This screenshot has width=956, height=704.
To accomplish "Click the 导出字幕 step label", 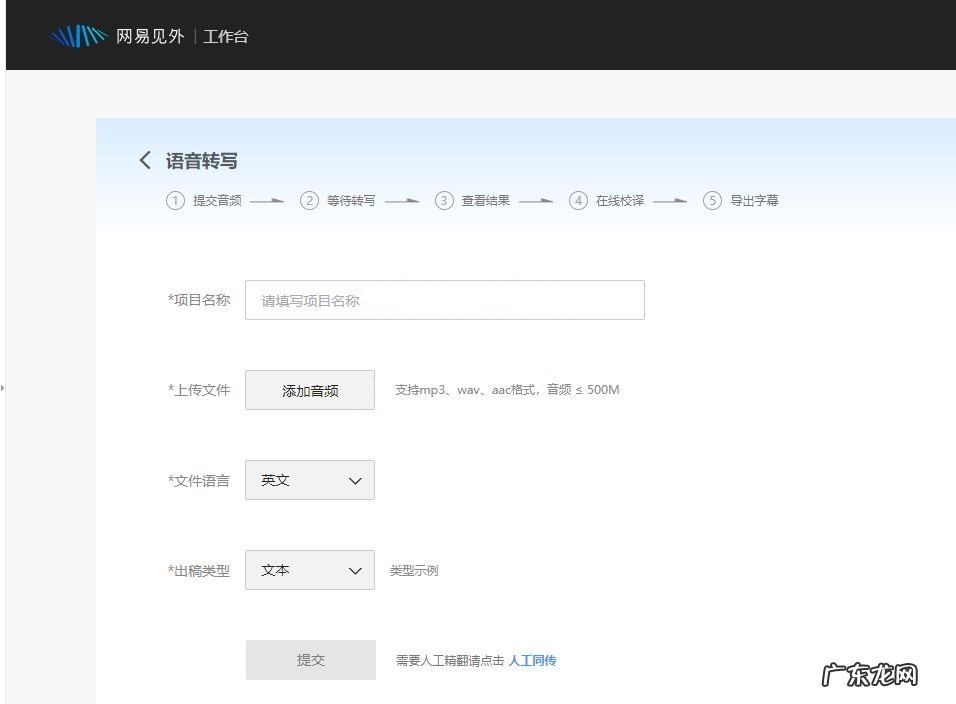I will click(x=754, y=200).
